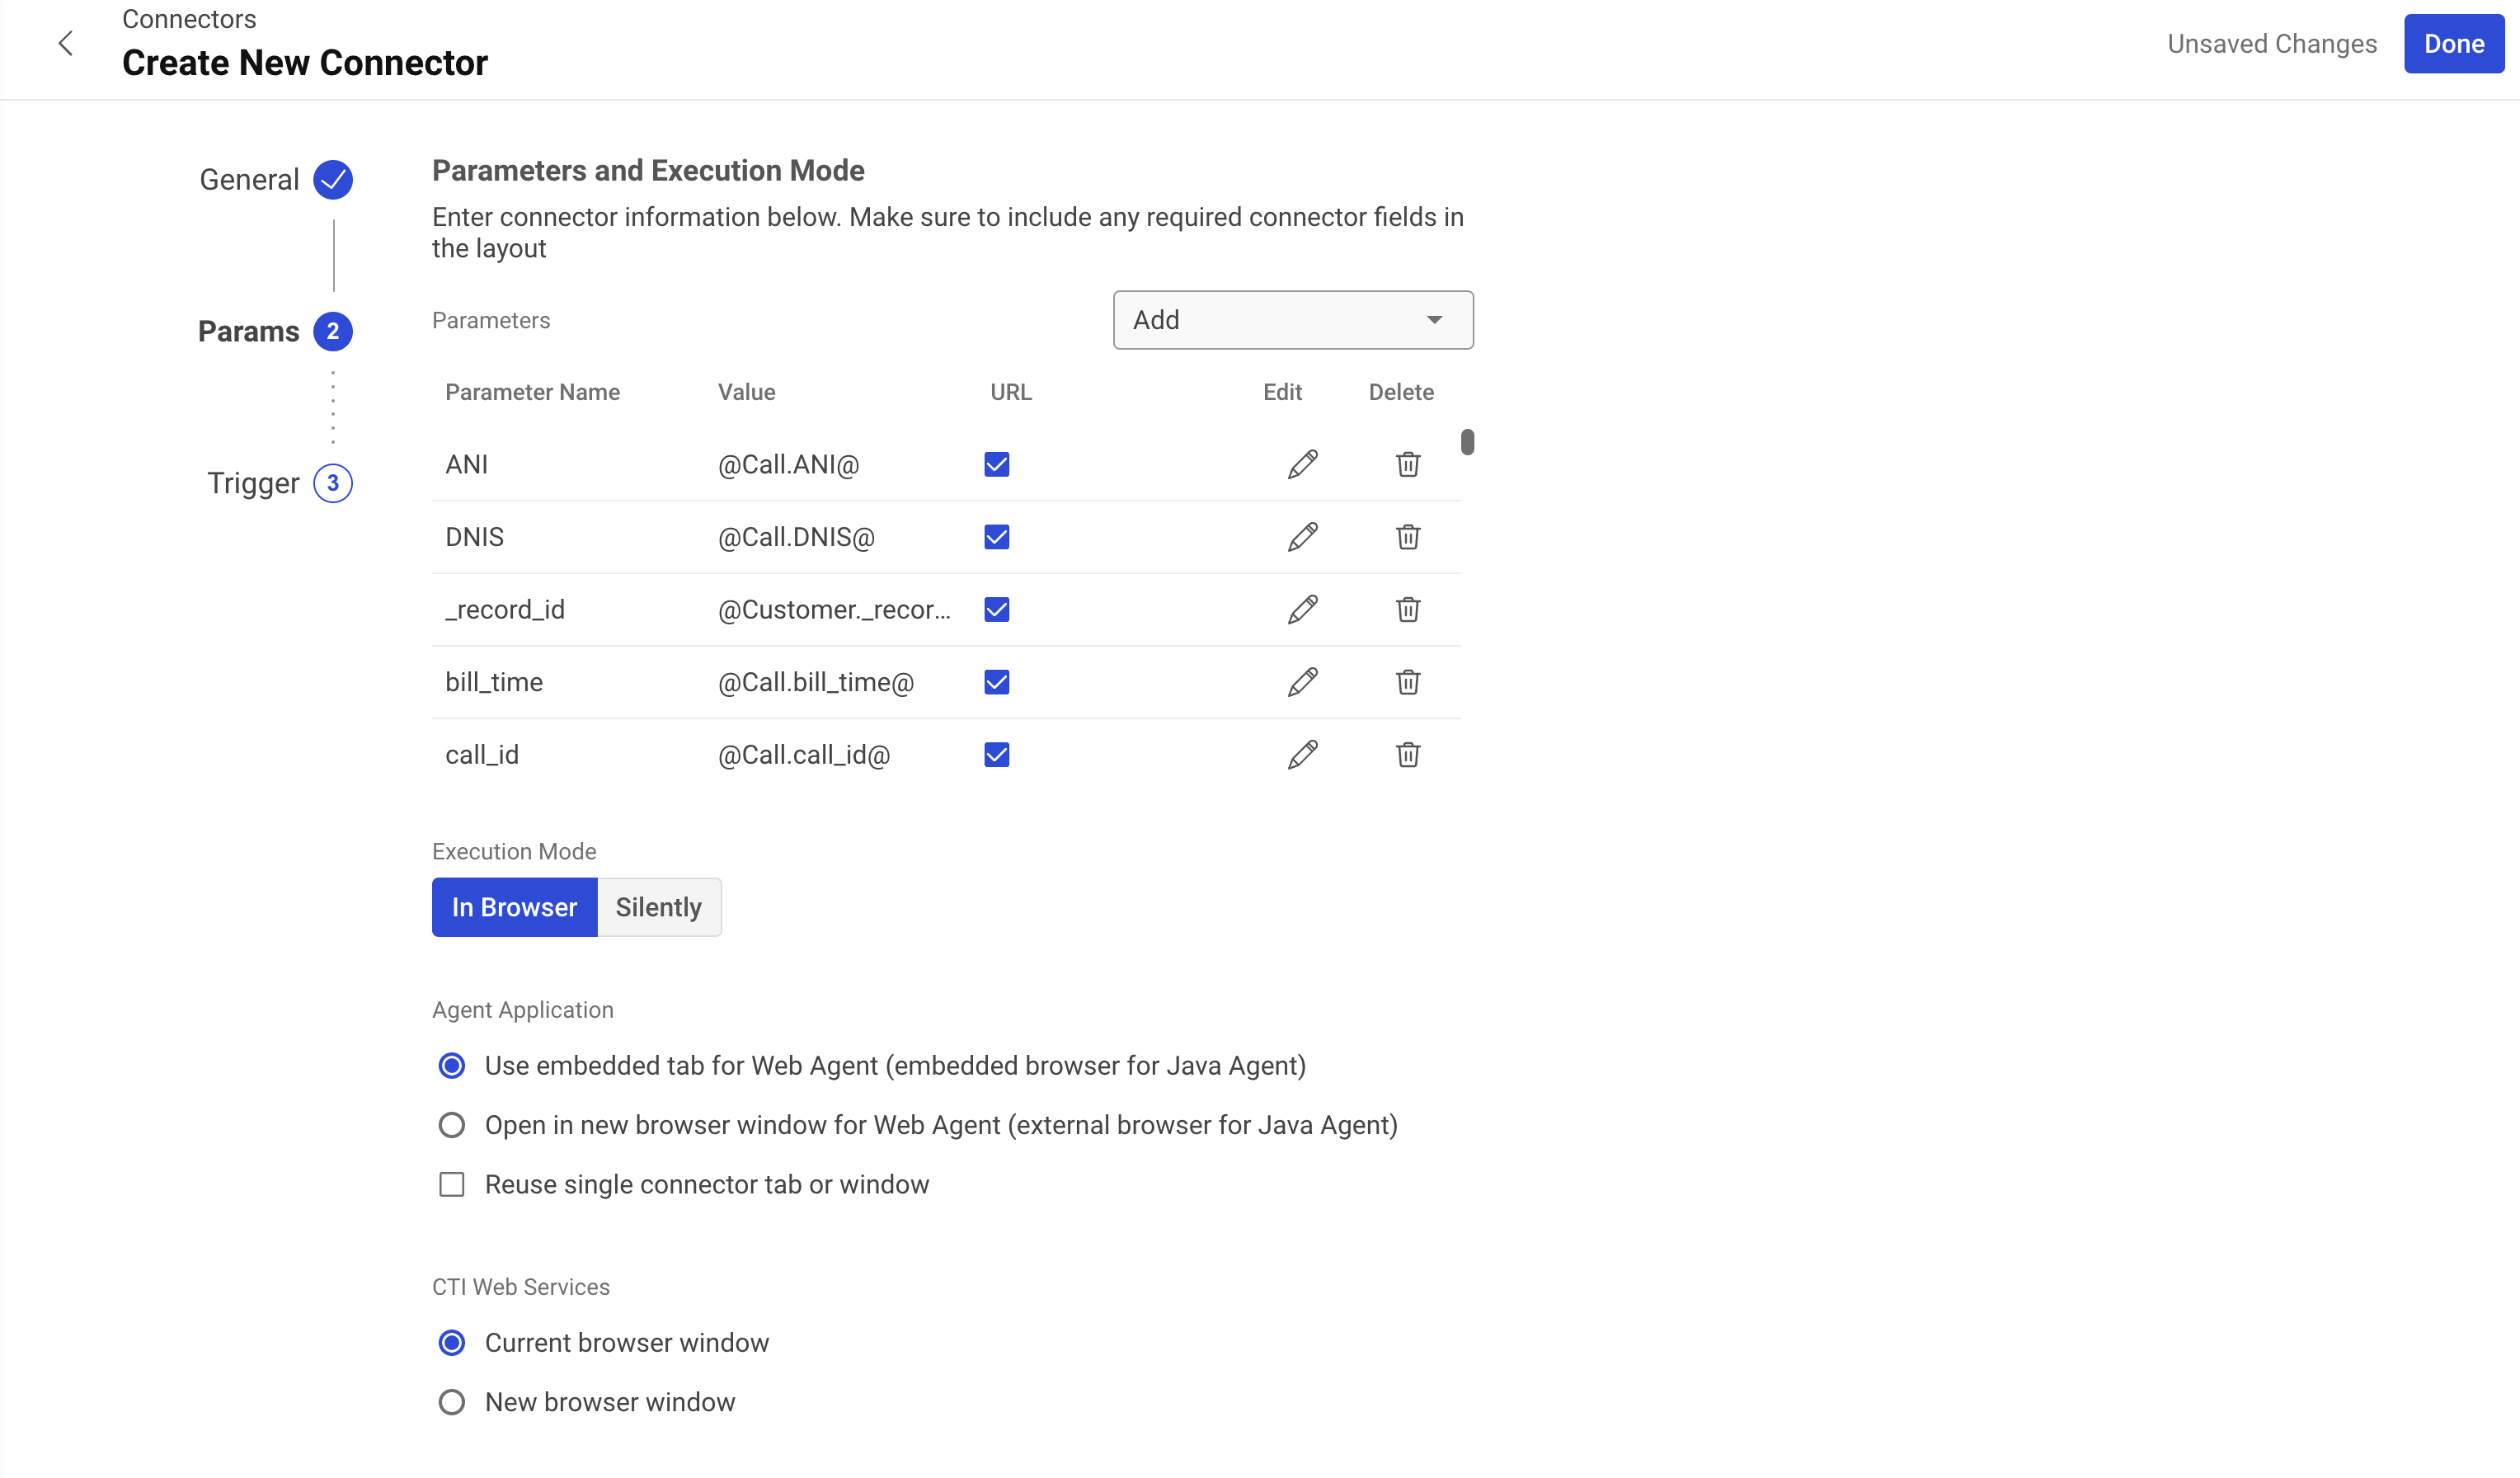Switch execution mode to Silently
This screenshot has width=2520, height=1478.
659,907
